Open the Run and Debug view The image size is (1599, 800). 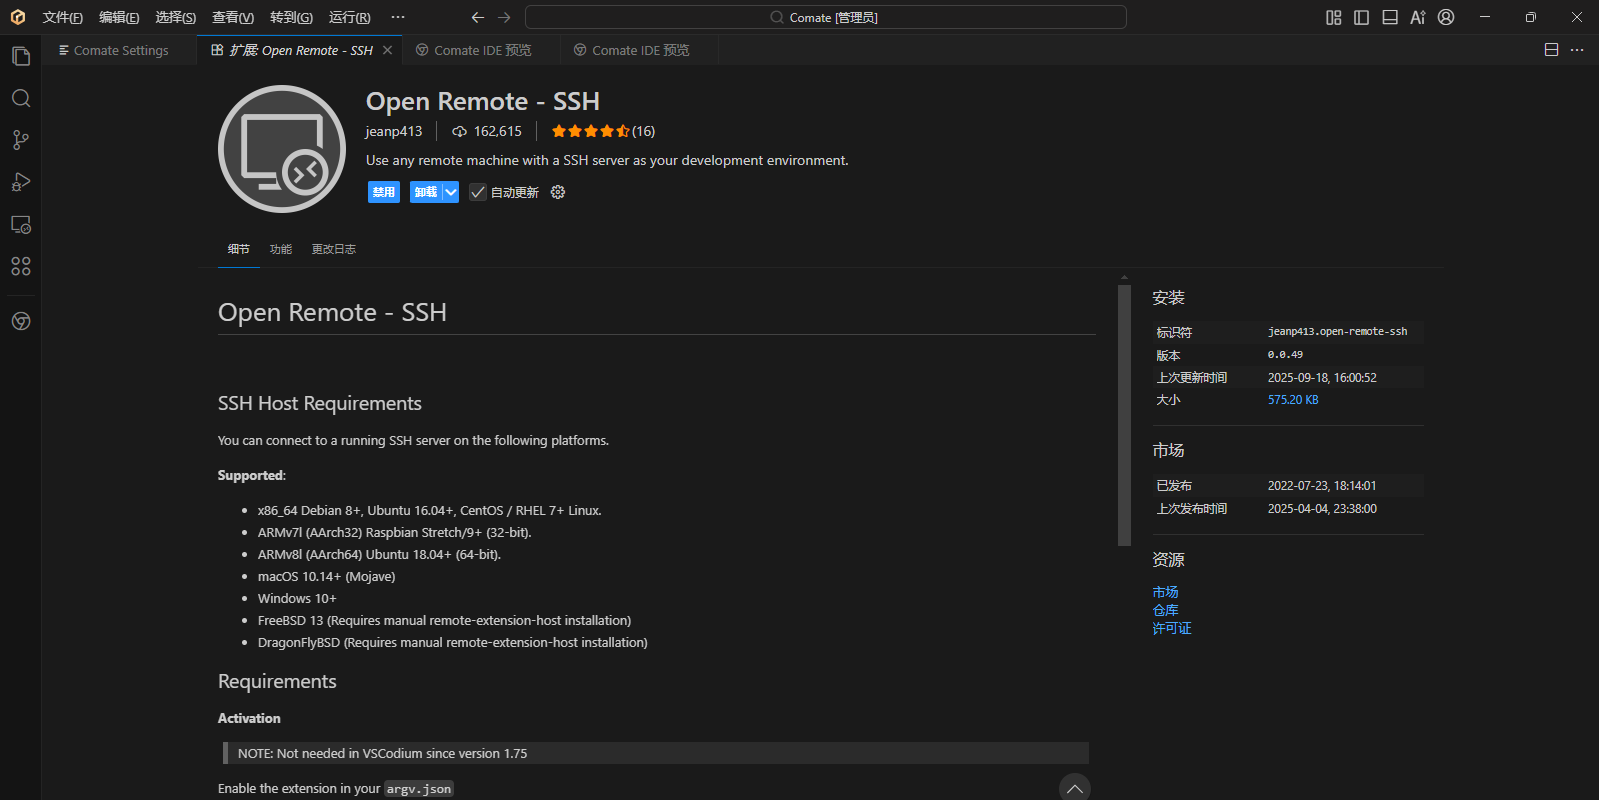click(x=21, y=182)
